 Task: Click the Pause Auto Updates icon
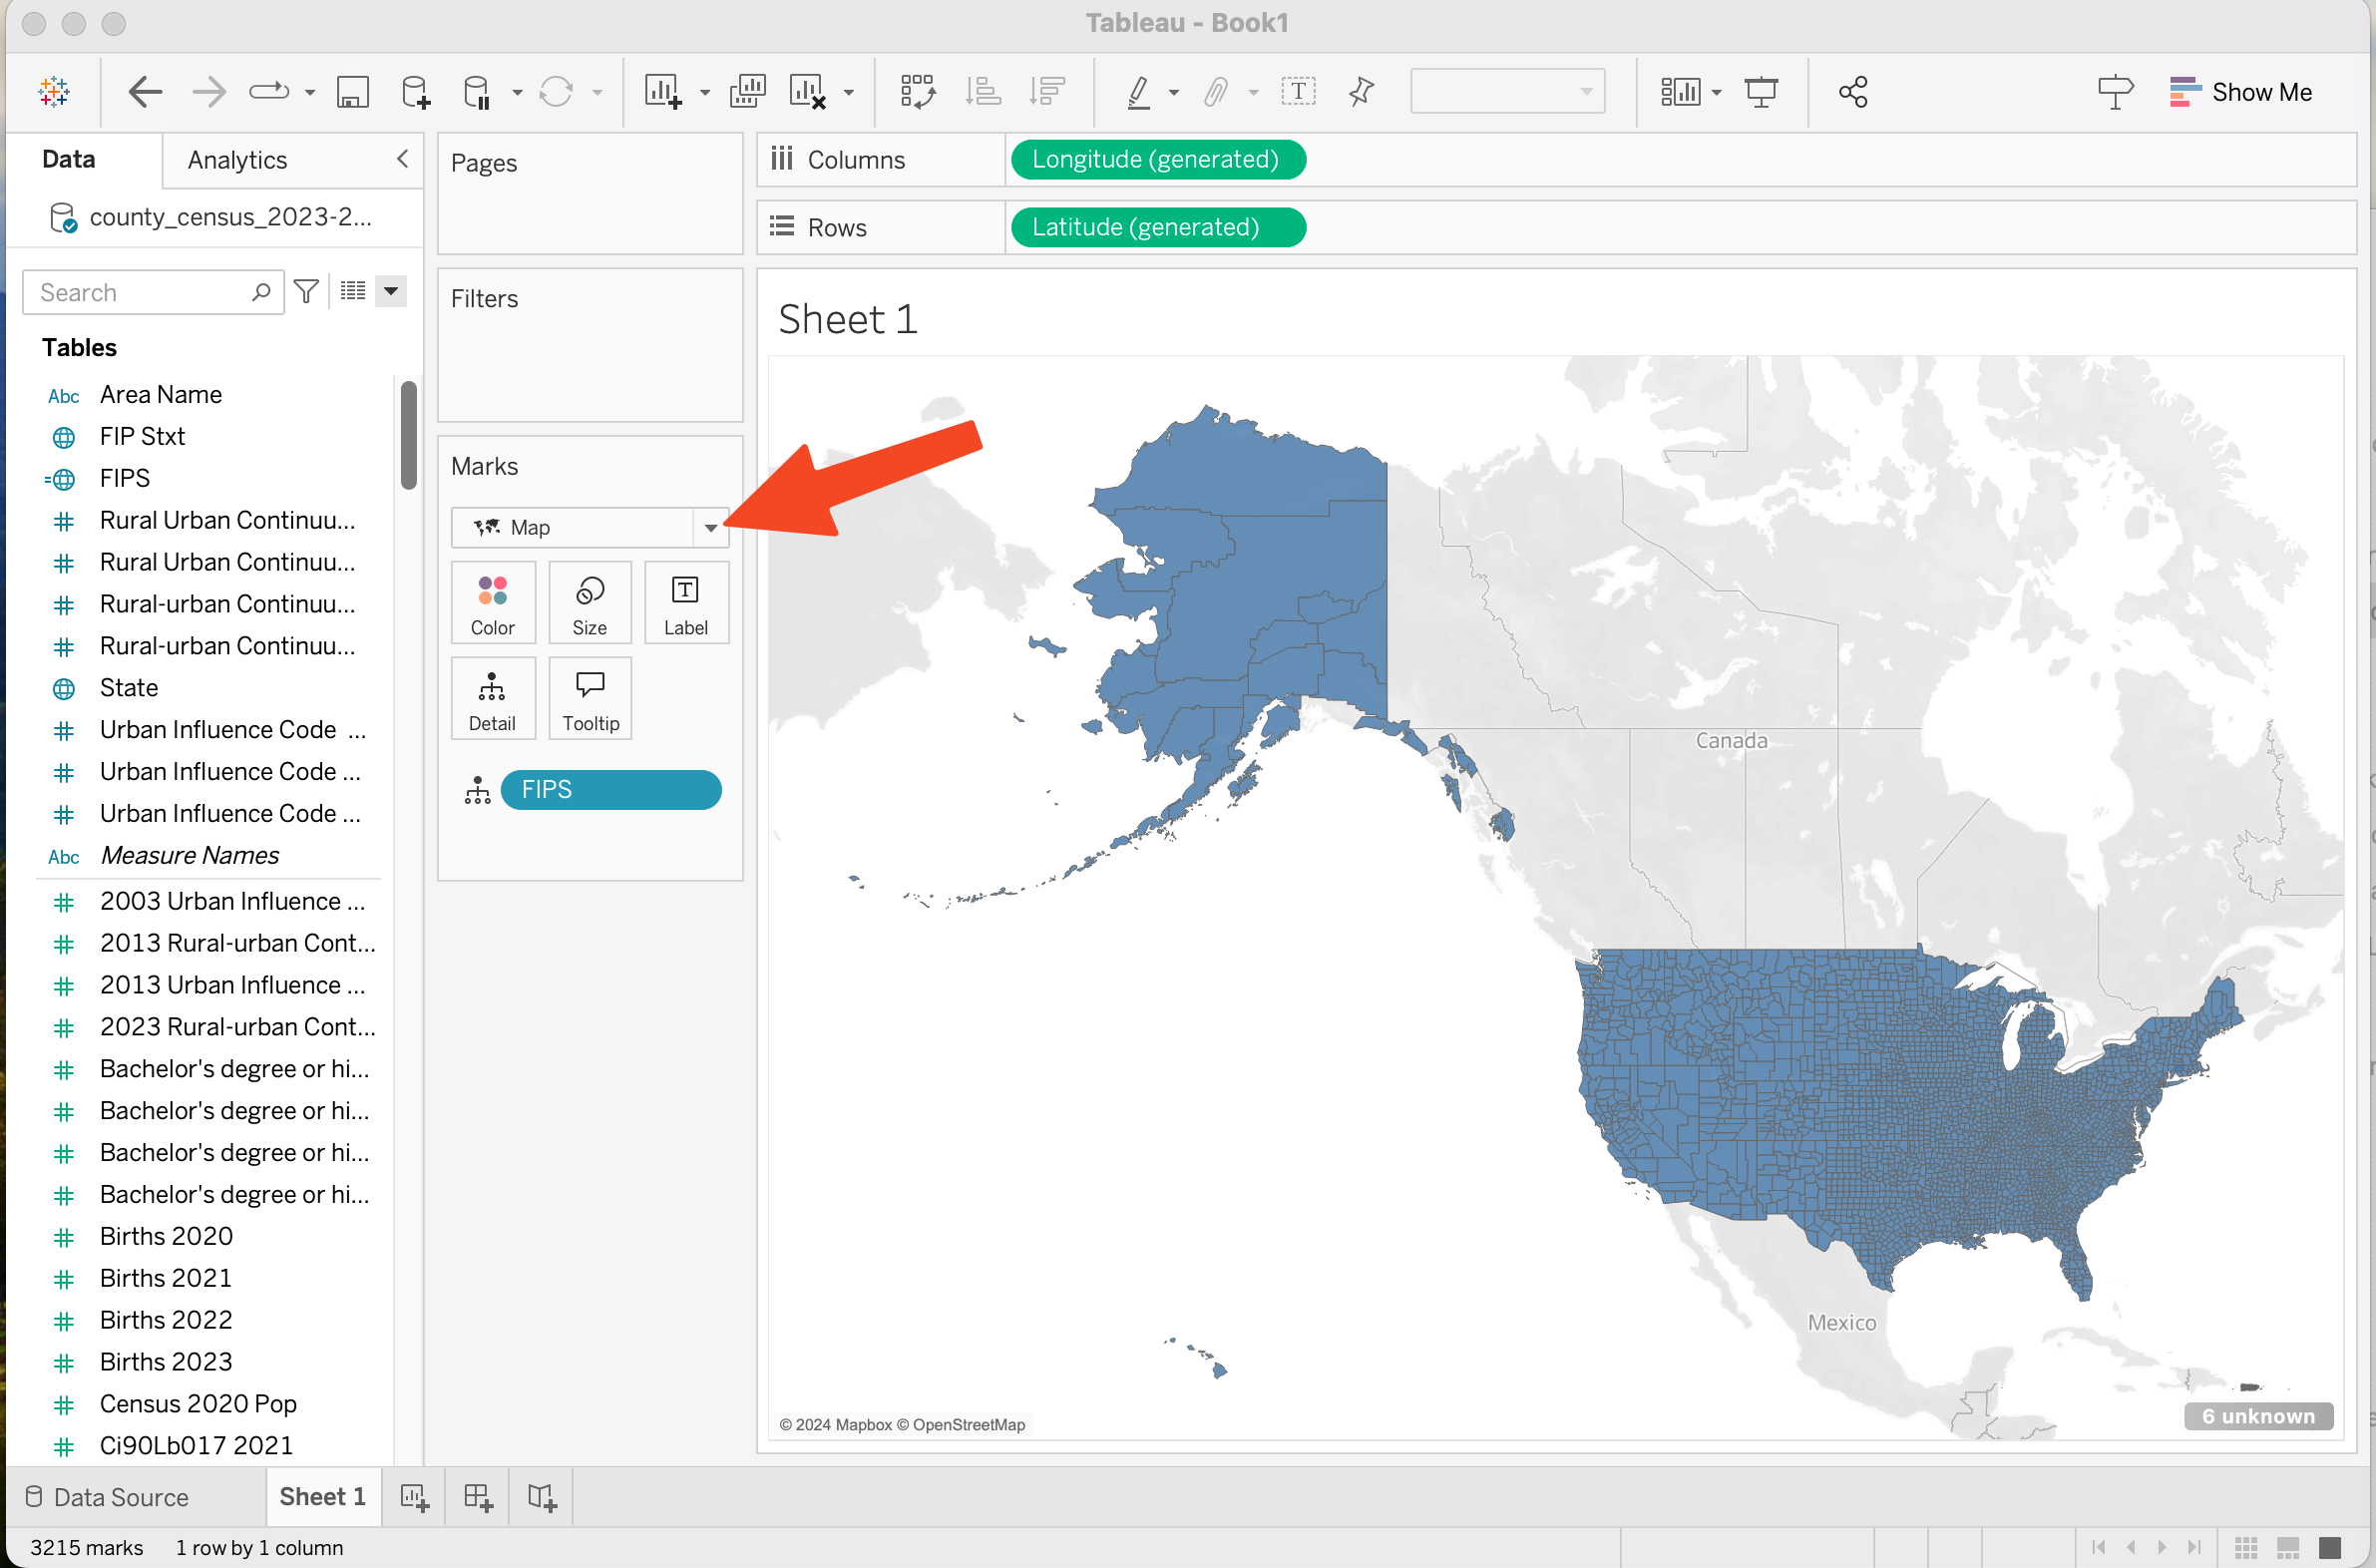coord(477,92)
